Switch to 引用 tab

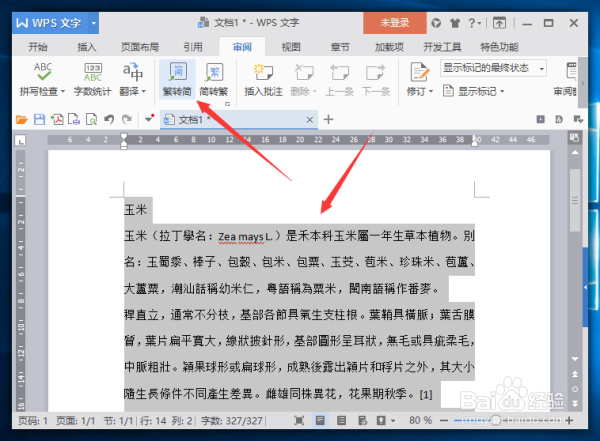[x=192, y=47]
